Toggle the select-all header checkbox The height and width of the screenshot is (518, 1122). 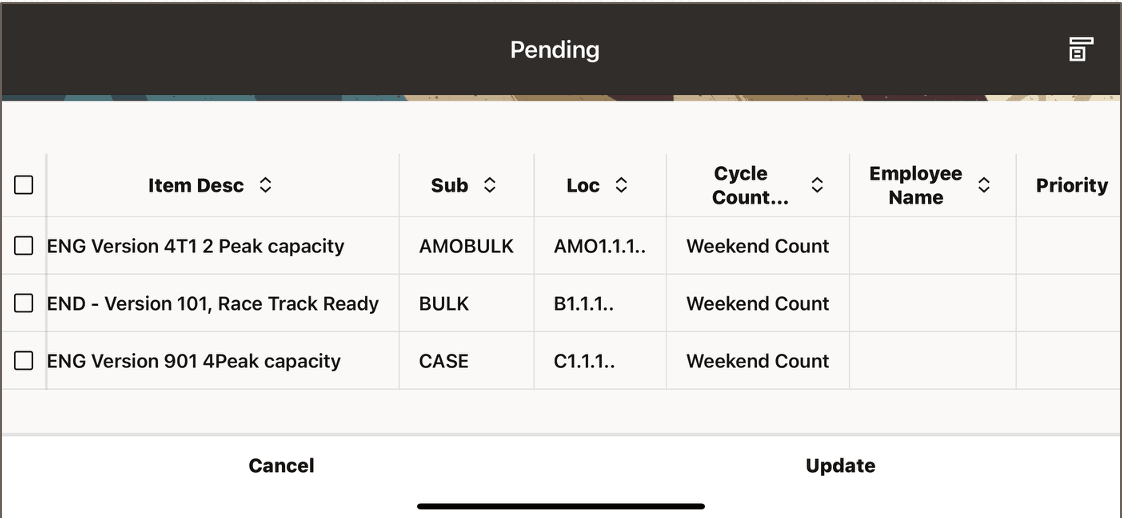coord(24,185)
